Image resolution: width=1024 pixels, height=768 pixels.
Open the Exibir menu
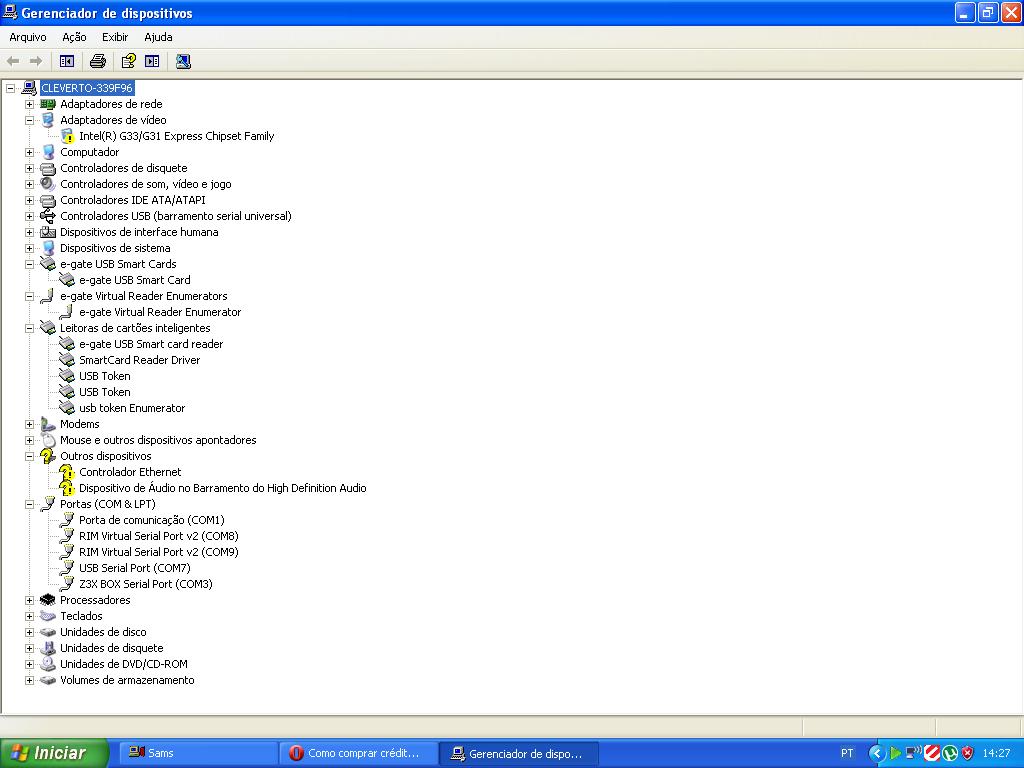115,37
